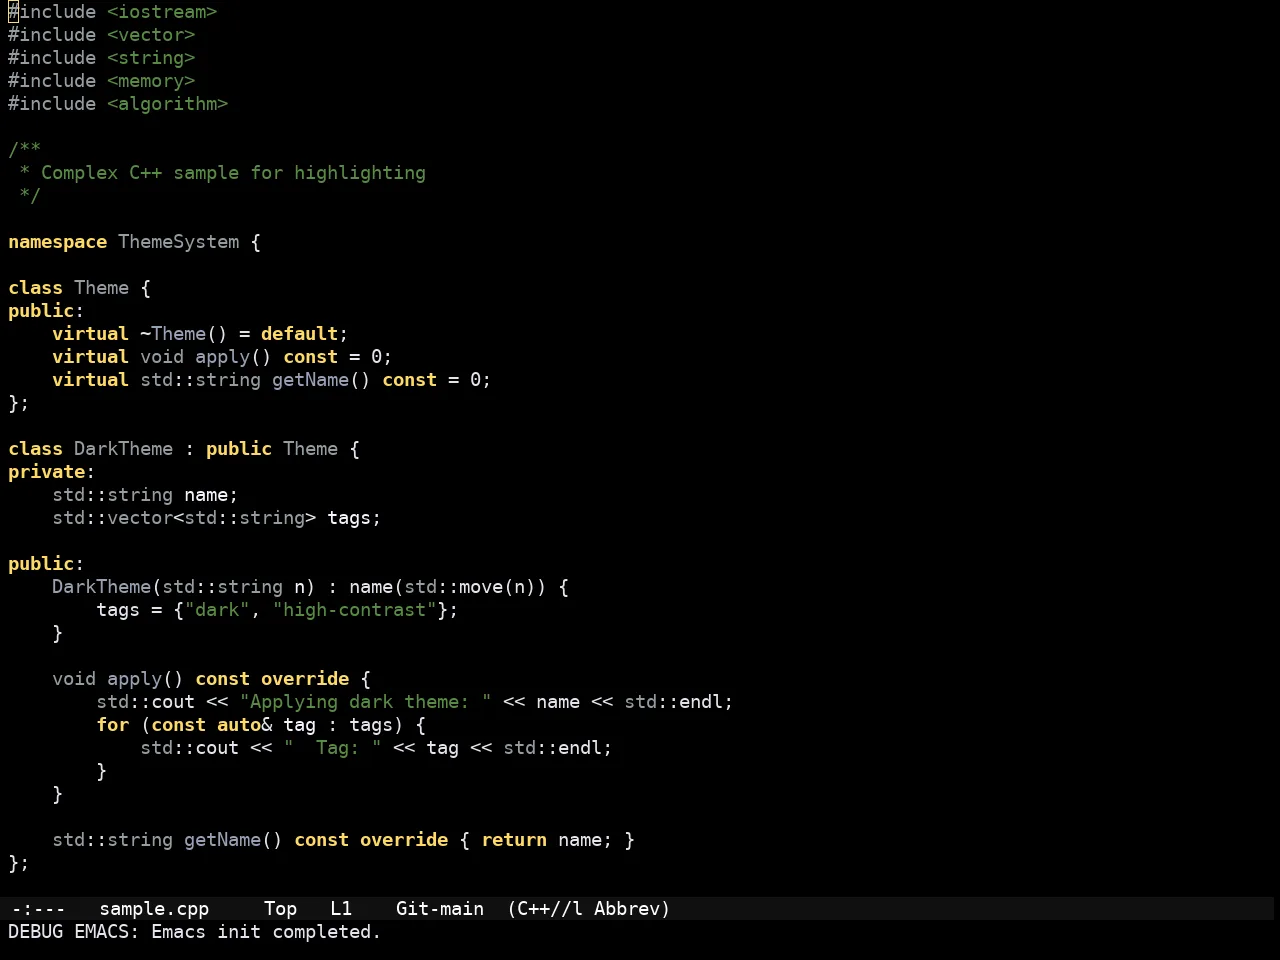The height and width of the screenshot is (960, 1280).
Task: Place cursor on '#include <string>' line
Action: point(102,58)
